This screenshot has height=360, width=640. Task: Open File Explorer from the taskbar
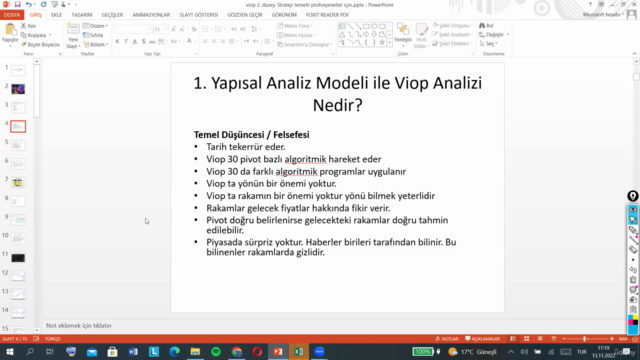(195, 351)
